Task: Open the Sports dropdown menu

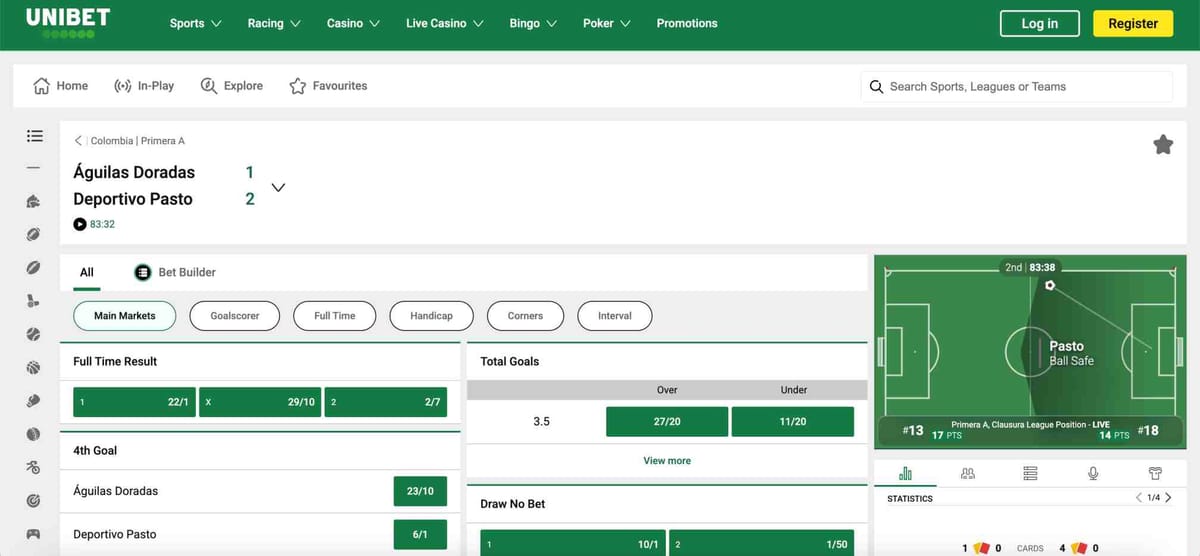Action: (196, 23)
